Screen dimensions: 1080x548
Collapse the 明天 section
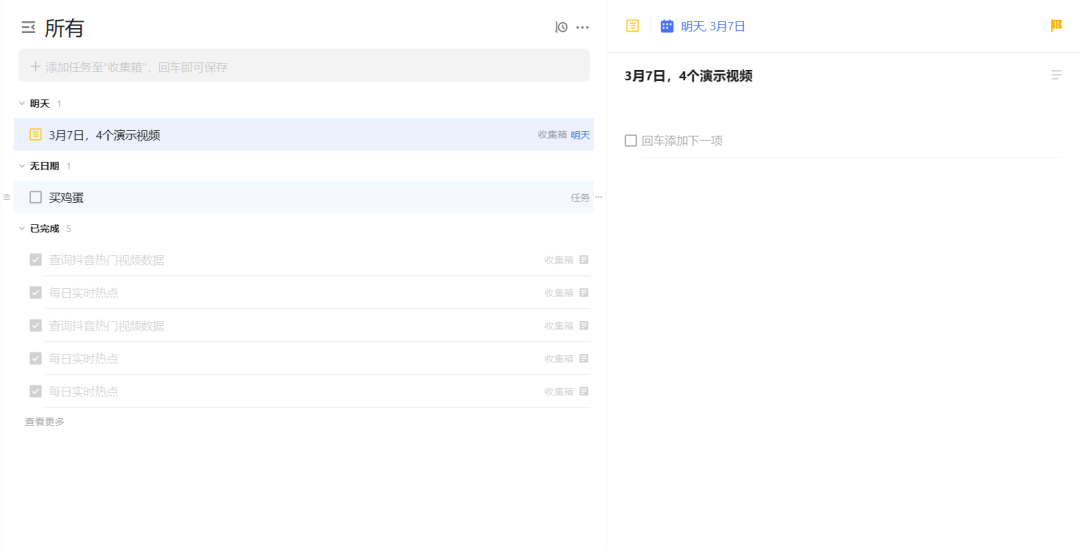pos(22,103)
